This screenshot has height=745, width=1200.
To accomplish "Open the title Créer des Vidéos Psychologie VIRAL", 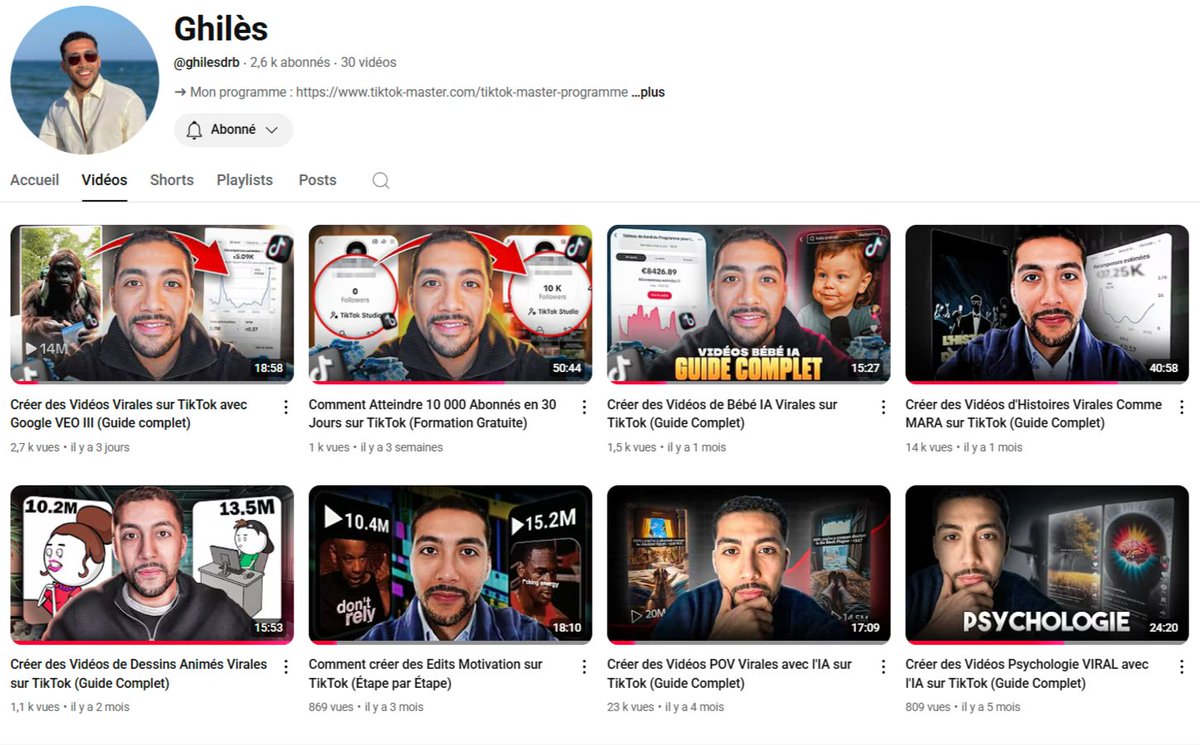I will point(1027,674).
